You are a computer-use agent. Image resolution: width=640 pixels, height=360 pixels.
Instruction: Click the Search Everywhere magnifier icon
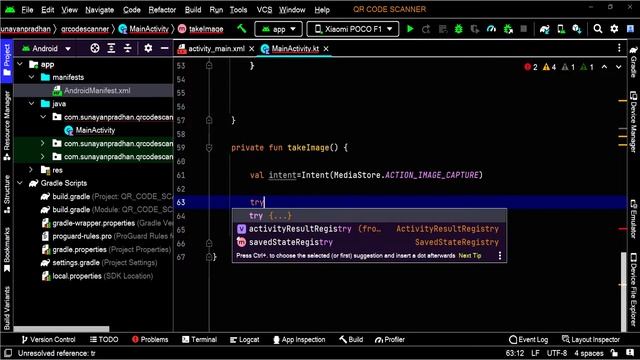pos(598,29)
